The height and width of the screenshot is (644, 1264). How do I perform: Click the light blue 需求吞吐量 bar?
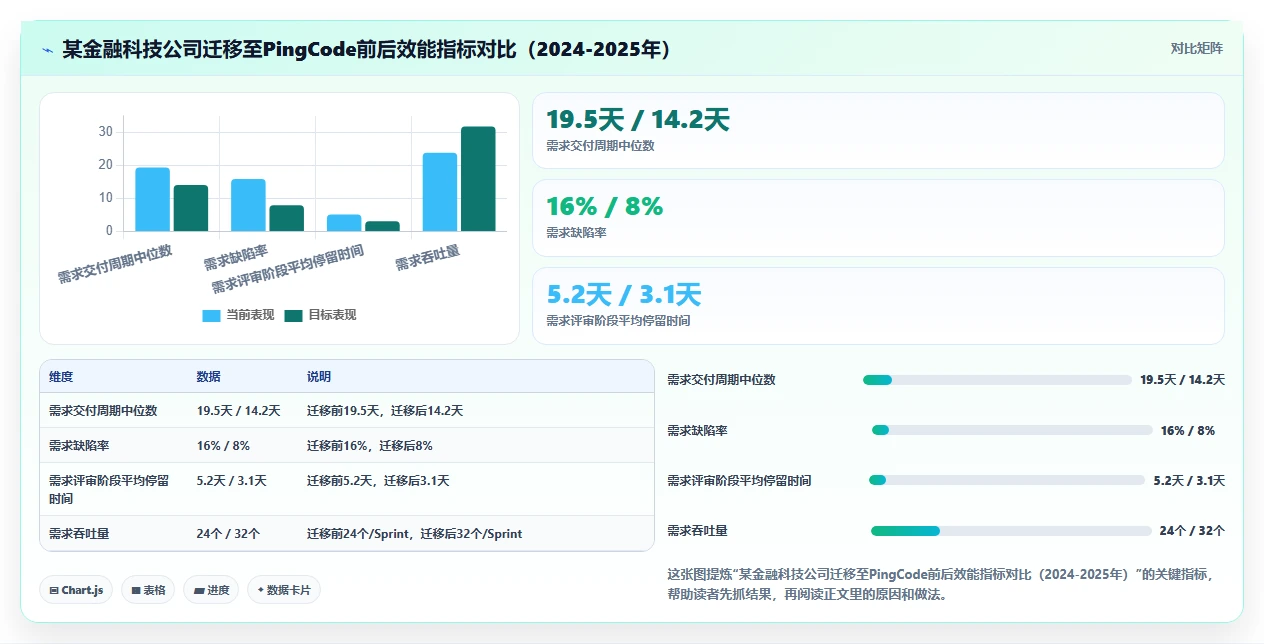440,192
